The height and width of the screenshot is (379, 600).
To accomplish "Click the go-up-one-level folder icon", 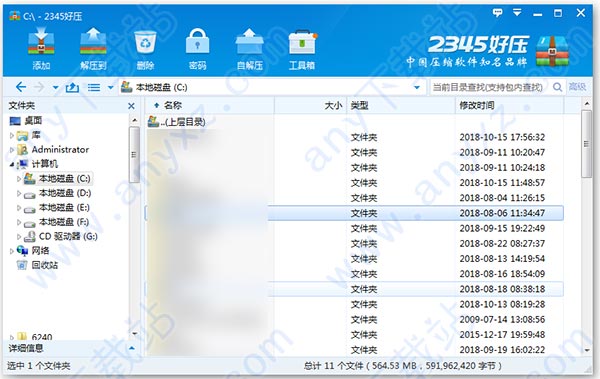I will pos(72,88).
